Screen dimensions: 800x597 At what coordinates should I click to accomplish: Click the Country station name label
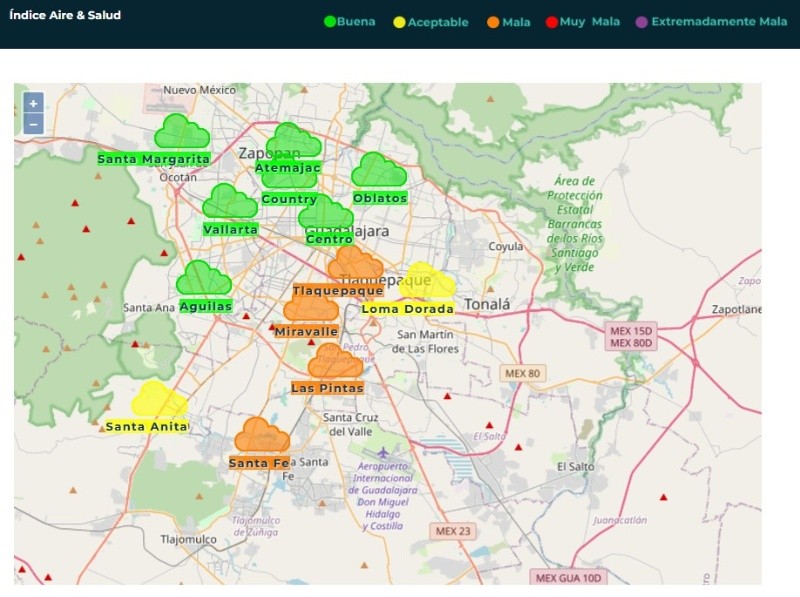[289, 199]
